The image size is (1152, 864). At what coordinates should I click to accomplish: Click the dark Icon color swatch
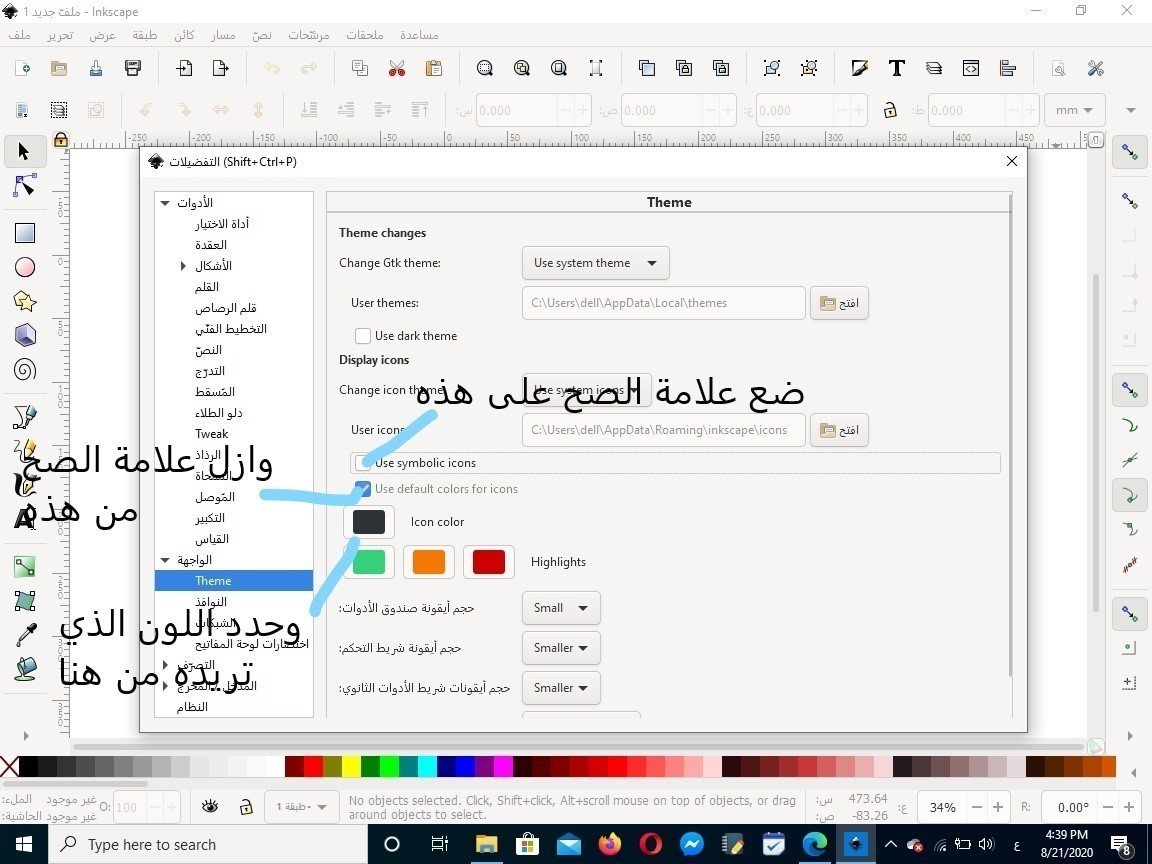369,522
